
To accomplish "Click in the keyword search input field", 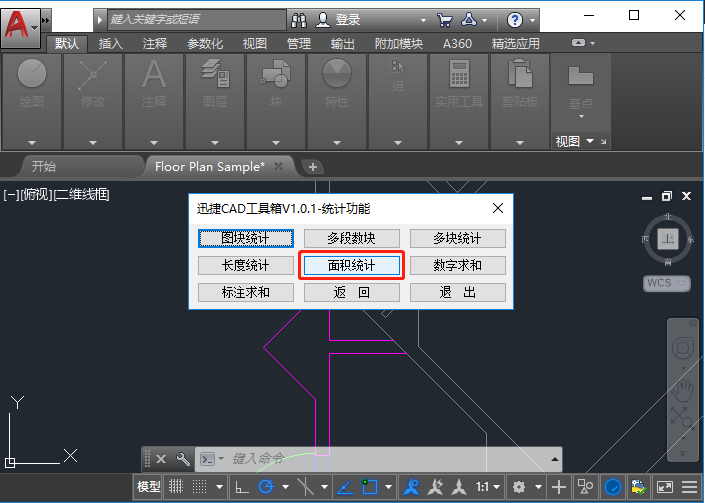I will click(x=196, y=19).
